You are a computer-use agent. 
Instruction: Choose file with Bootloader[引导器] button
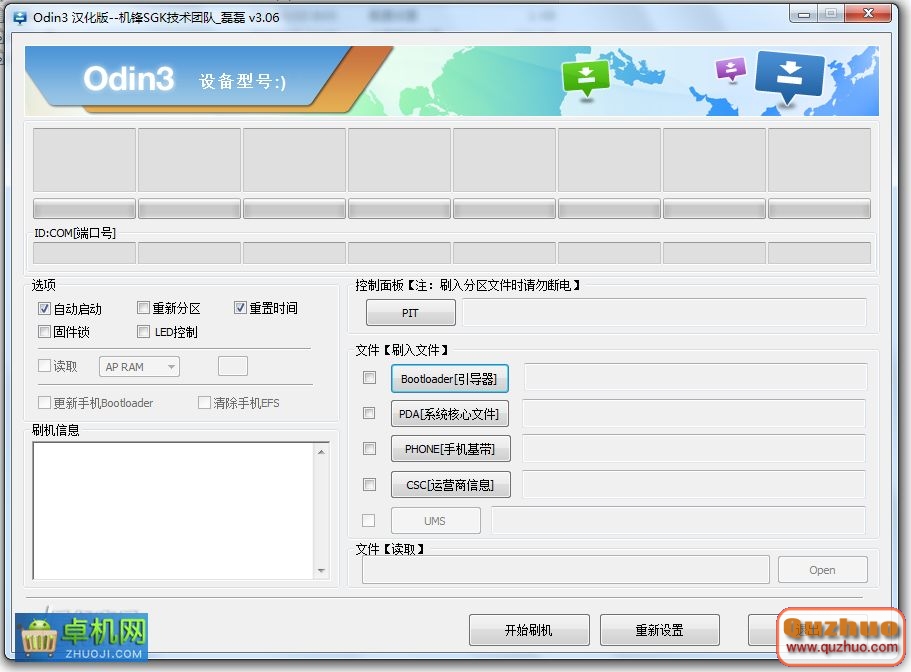point(450,379)
